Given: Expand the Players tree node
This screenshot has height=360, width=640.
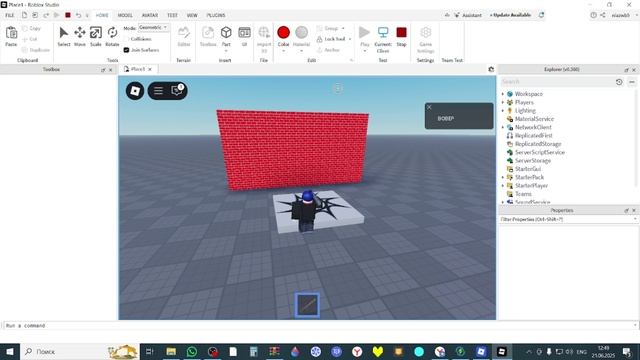Looking at the screenshot, I should [x=503, y=102].
